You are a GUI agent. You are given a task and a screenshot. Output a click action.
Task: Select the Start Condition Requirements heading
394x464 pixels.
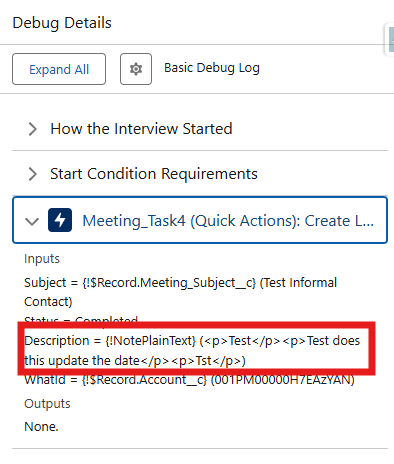(154, 174)
